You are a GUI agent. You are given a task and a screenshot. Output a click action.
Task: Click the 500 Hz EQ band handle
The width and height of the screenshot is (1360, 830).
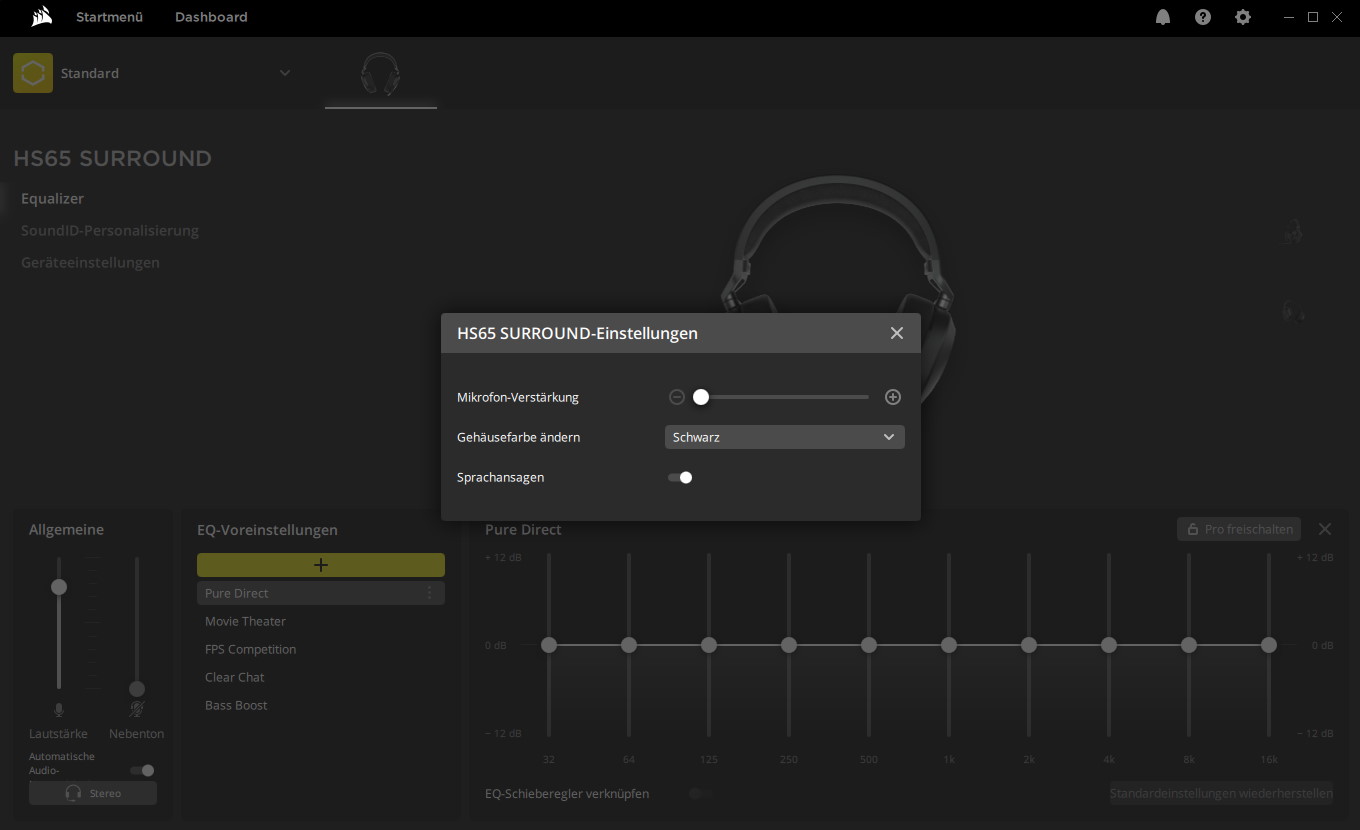869,645
